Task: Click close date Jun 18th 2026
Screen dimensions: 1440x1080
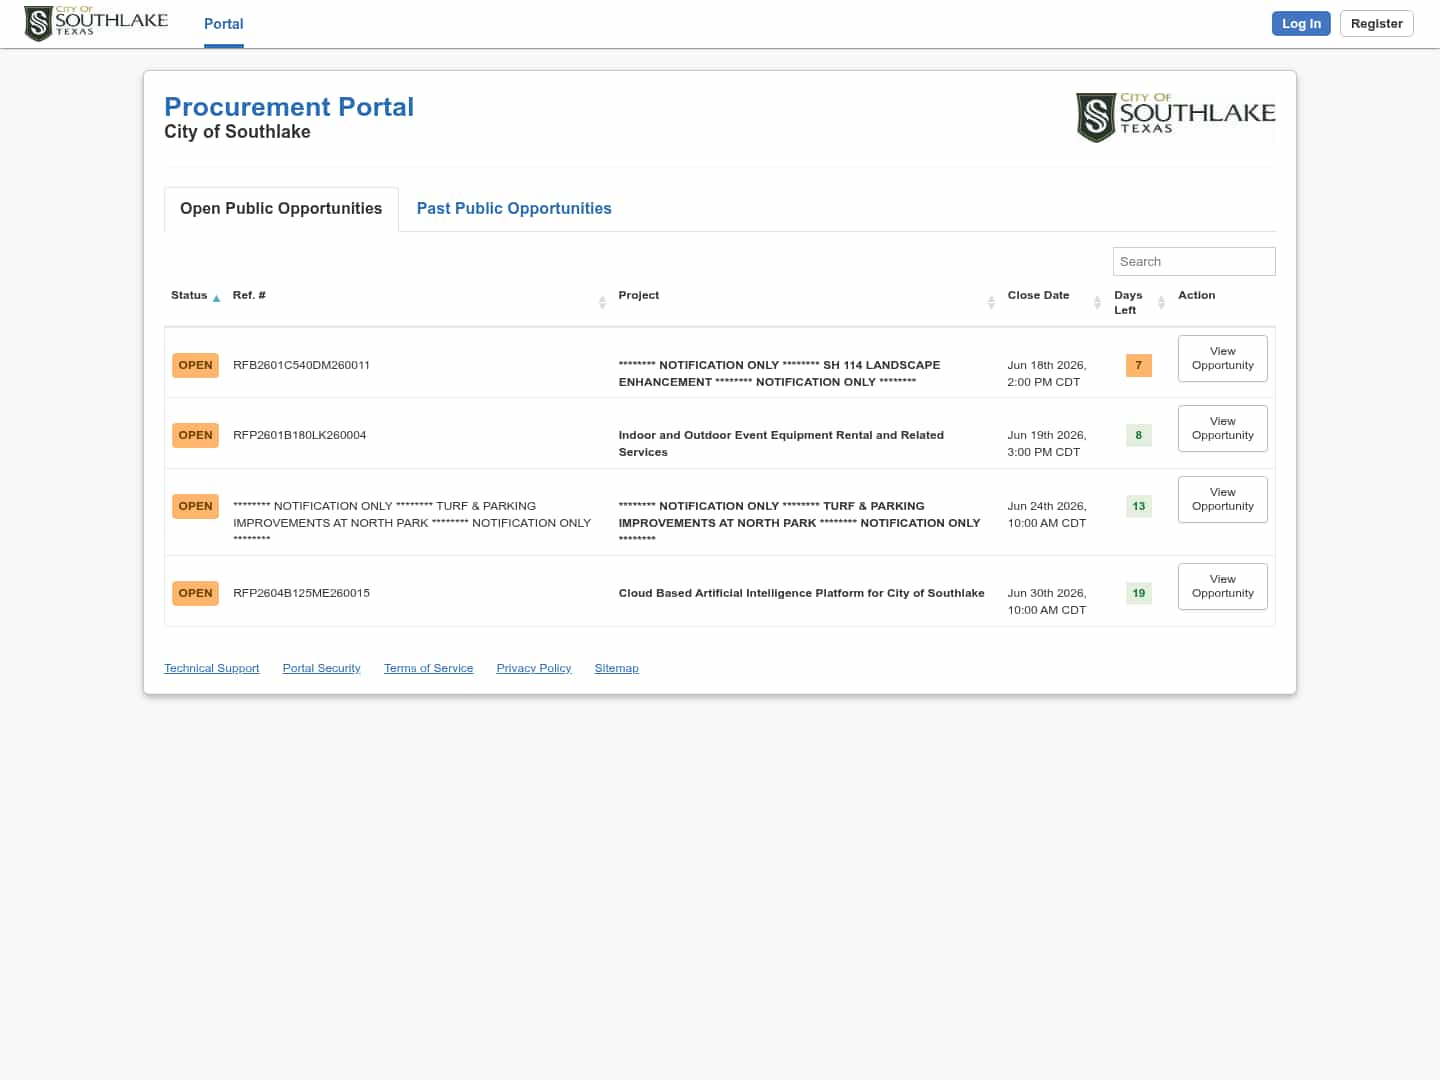Action: tap(1047, 373)
